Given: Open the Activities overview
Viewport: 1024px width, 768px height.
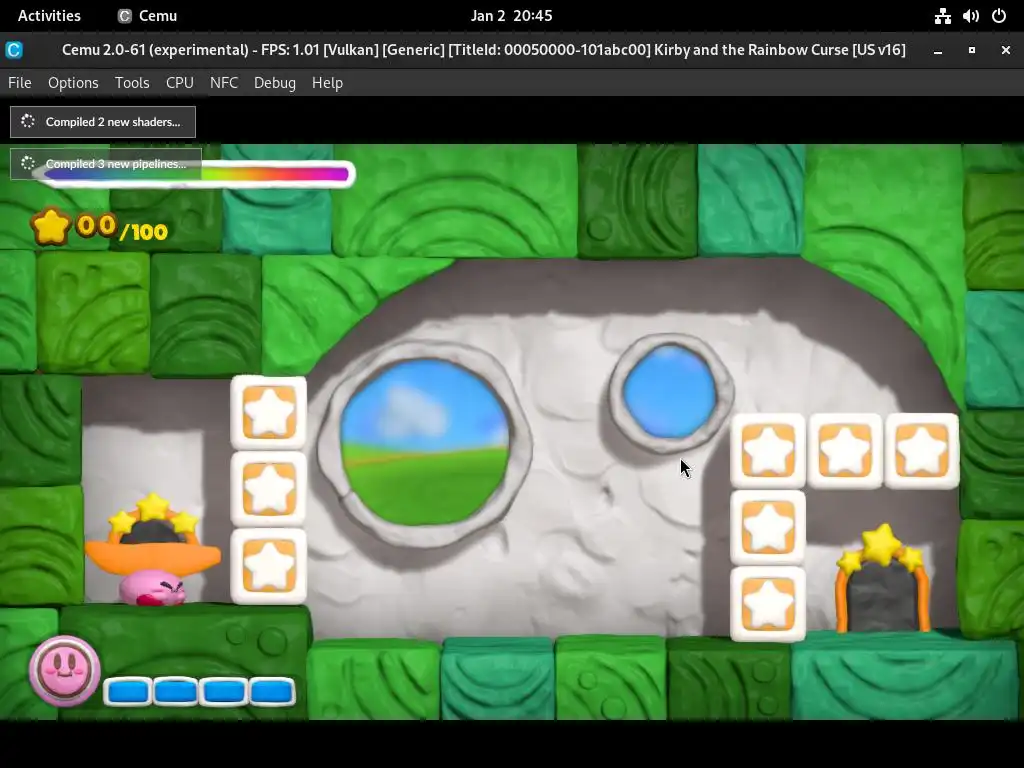Looking at the screenshot, I should click(x=49, y=16).
